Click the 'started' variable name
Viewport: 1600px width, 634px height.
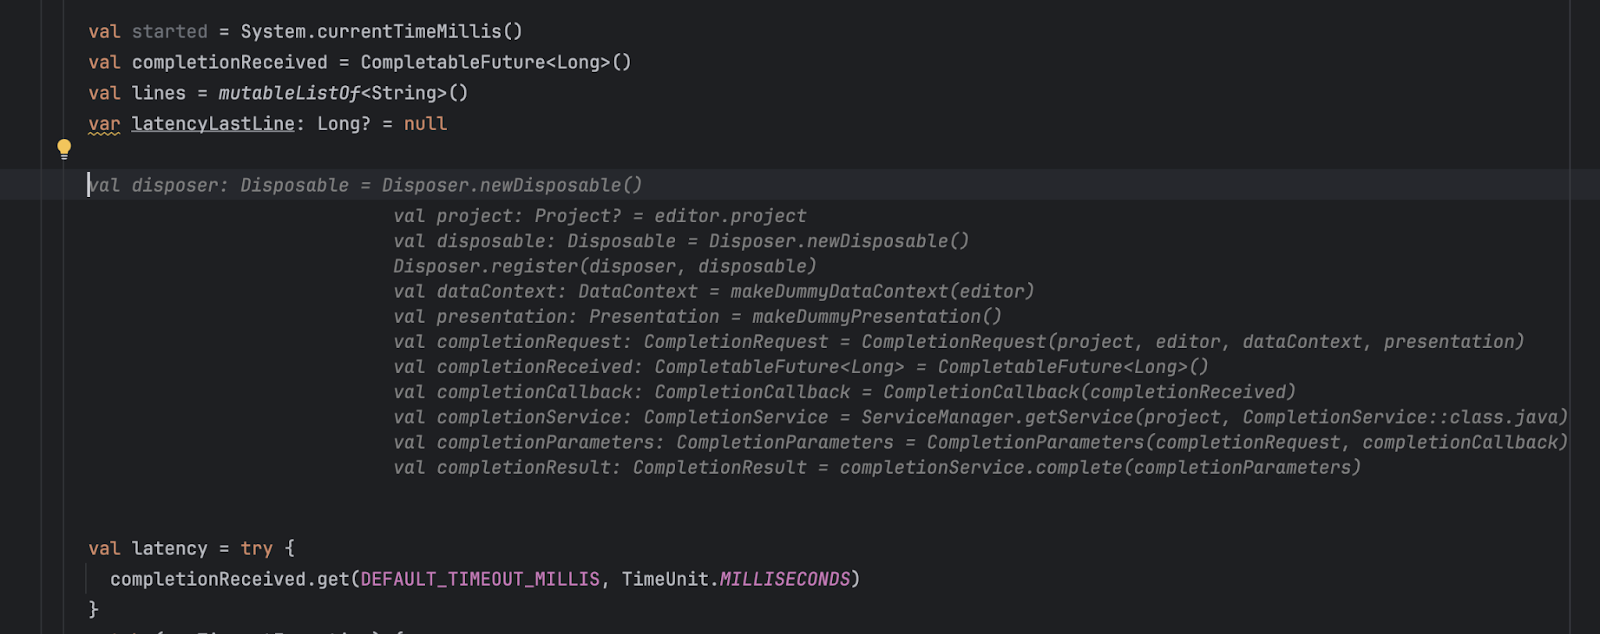coord(170,32)
